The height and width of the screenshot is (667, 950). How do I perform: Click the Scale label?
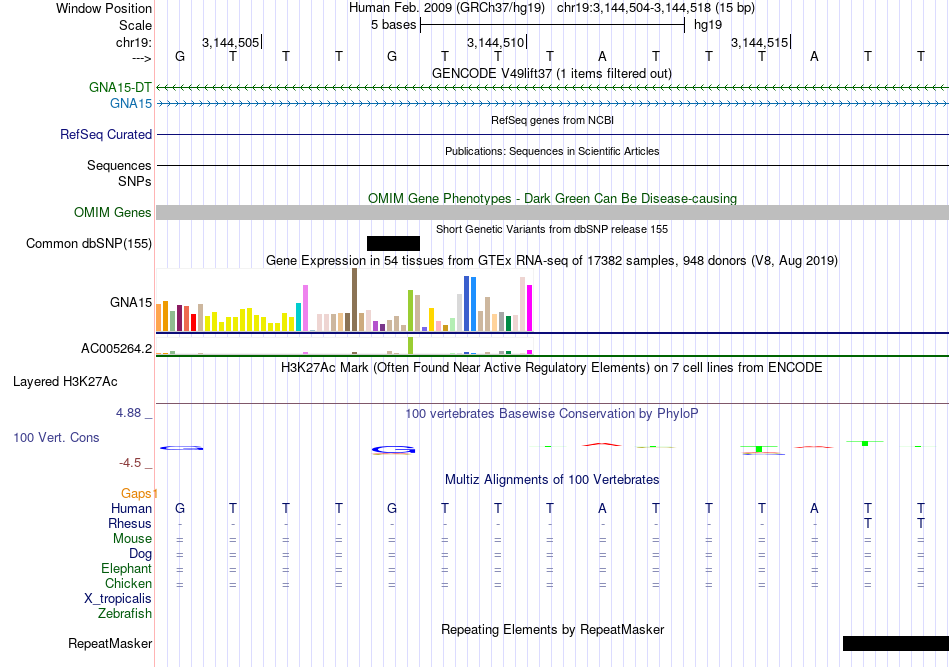pos(135,25)
